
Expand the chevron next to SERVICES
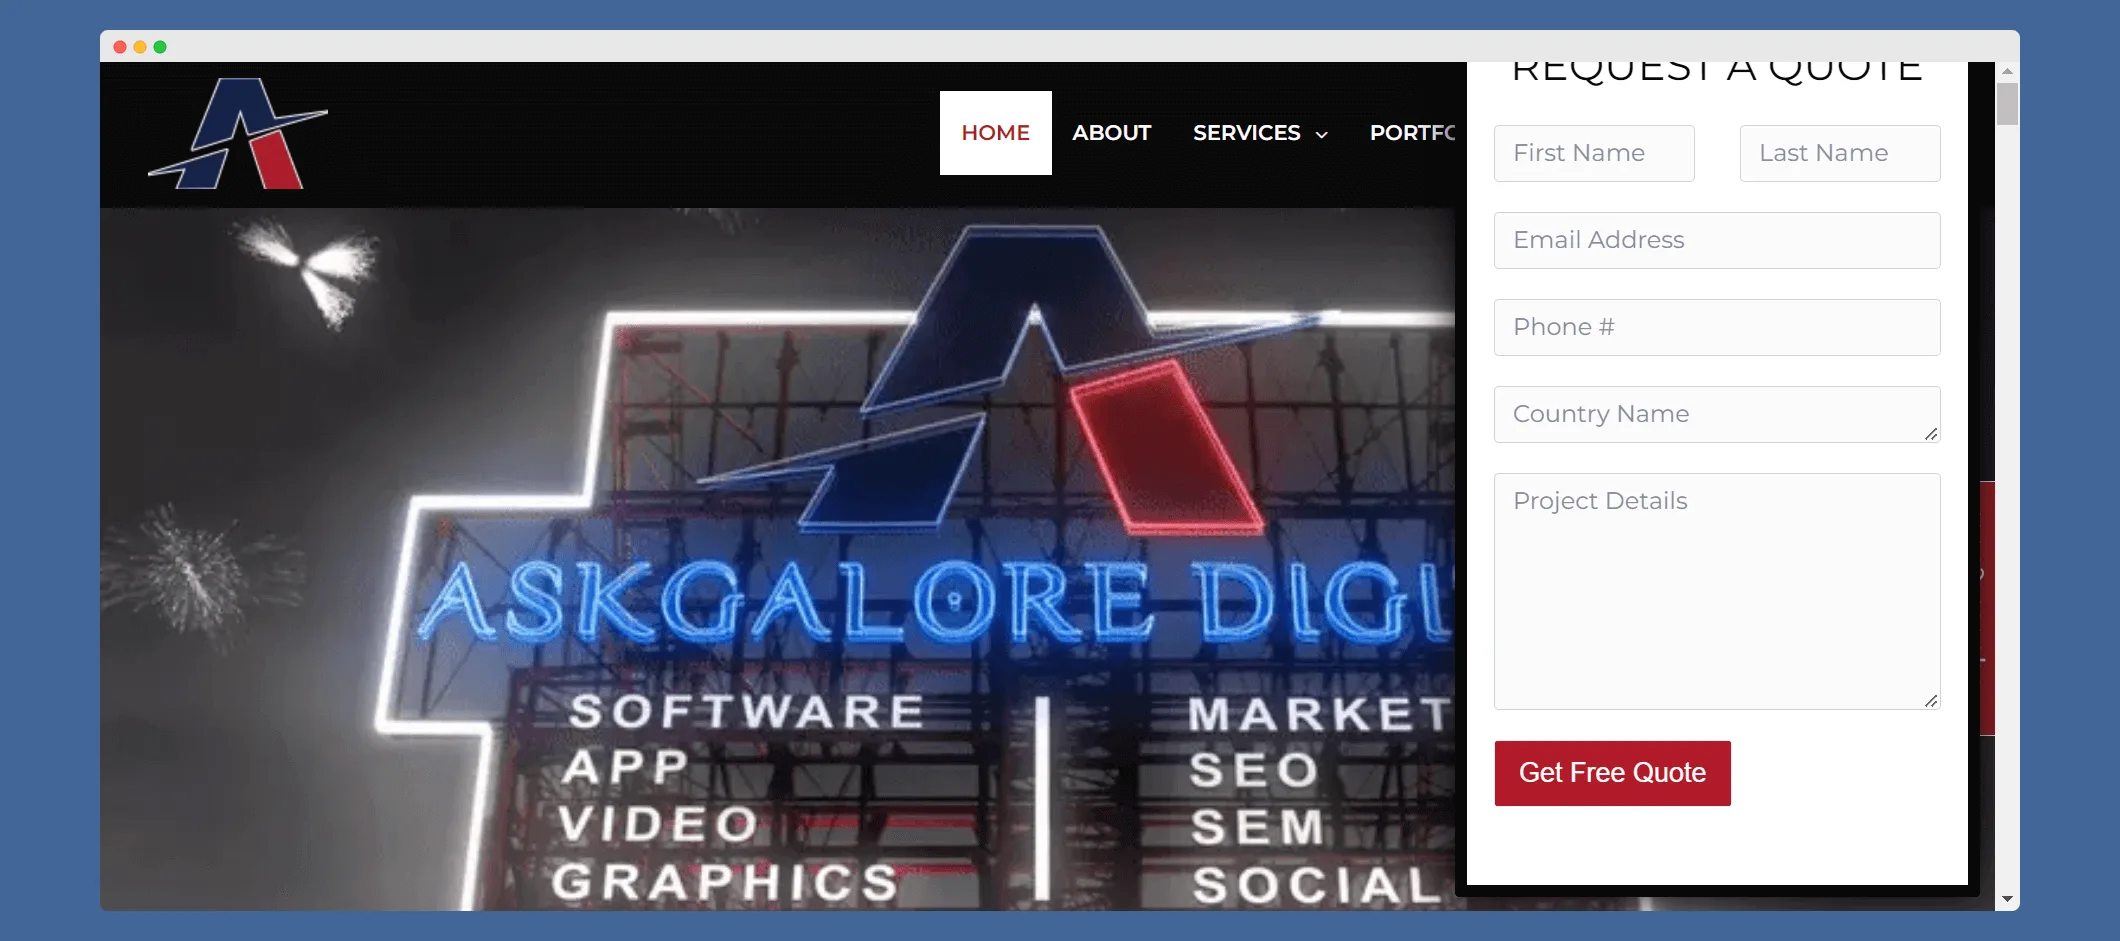pyautogui.click(x=1322, y=135)
